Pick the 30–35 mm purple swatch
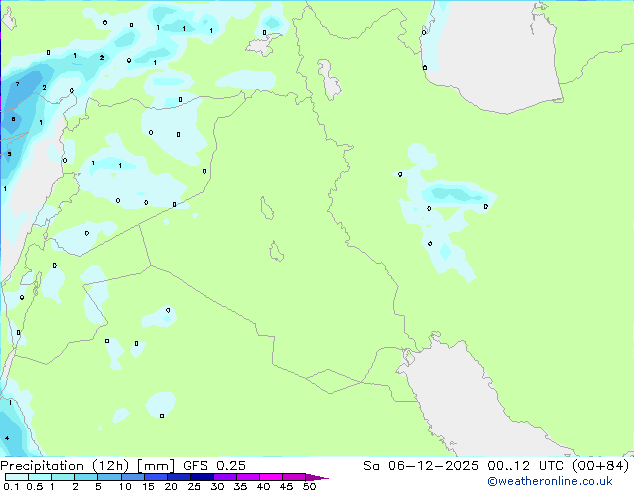634x490 pixels. point(225,477)
